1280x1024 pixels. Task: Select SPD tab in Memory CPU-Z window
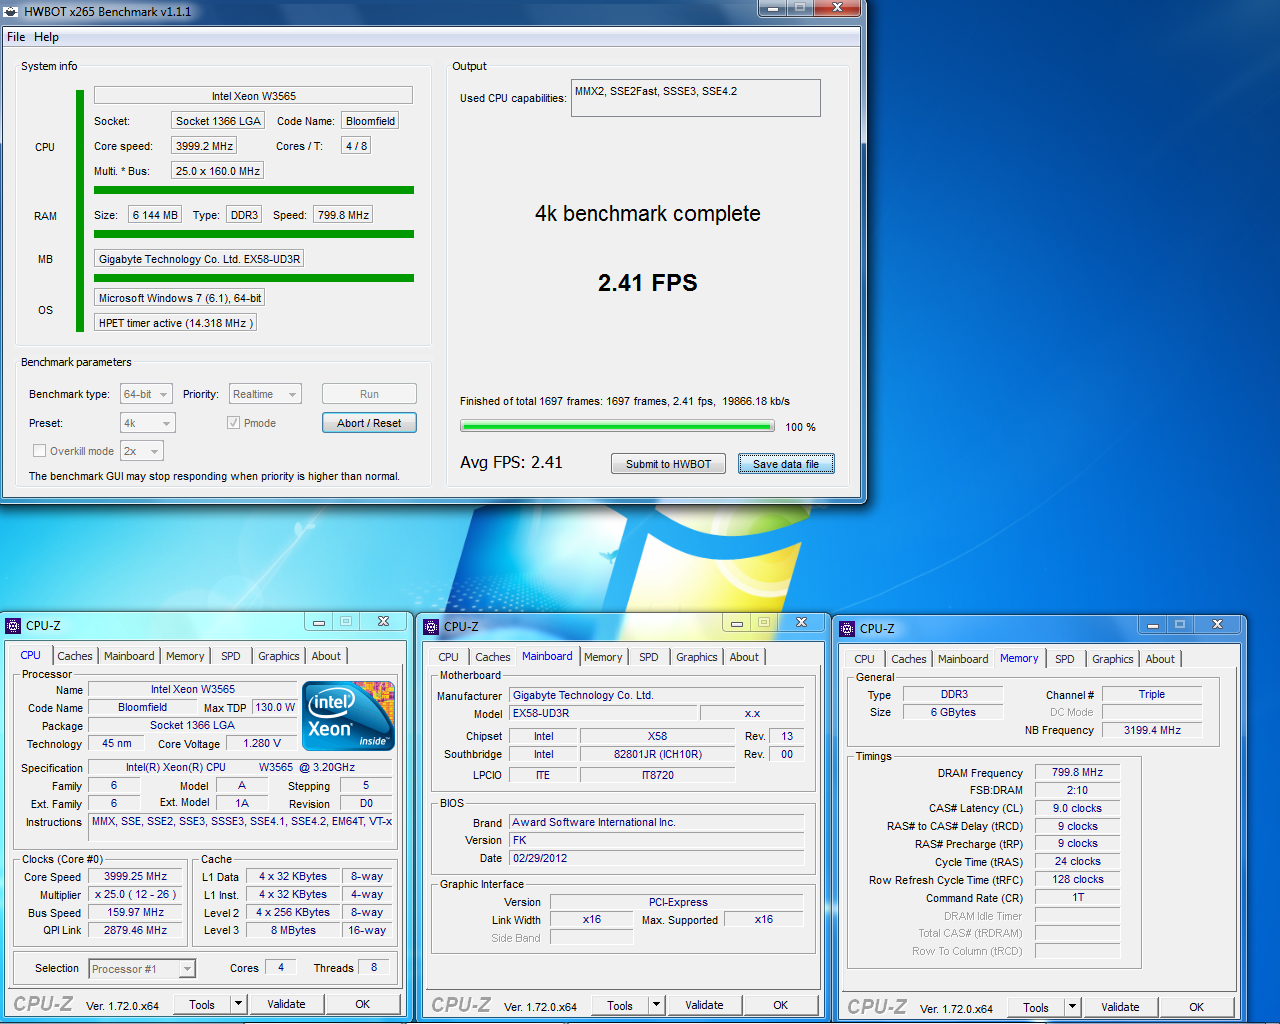tap(1065, 659)
